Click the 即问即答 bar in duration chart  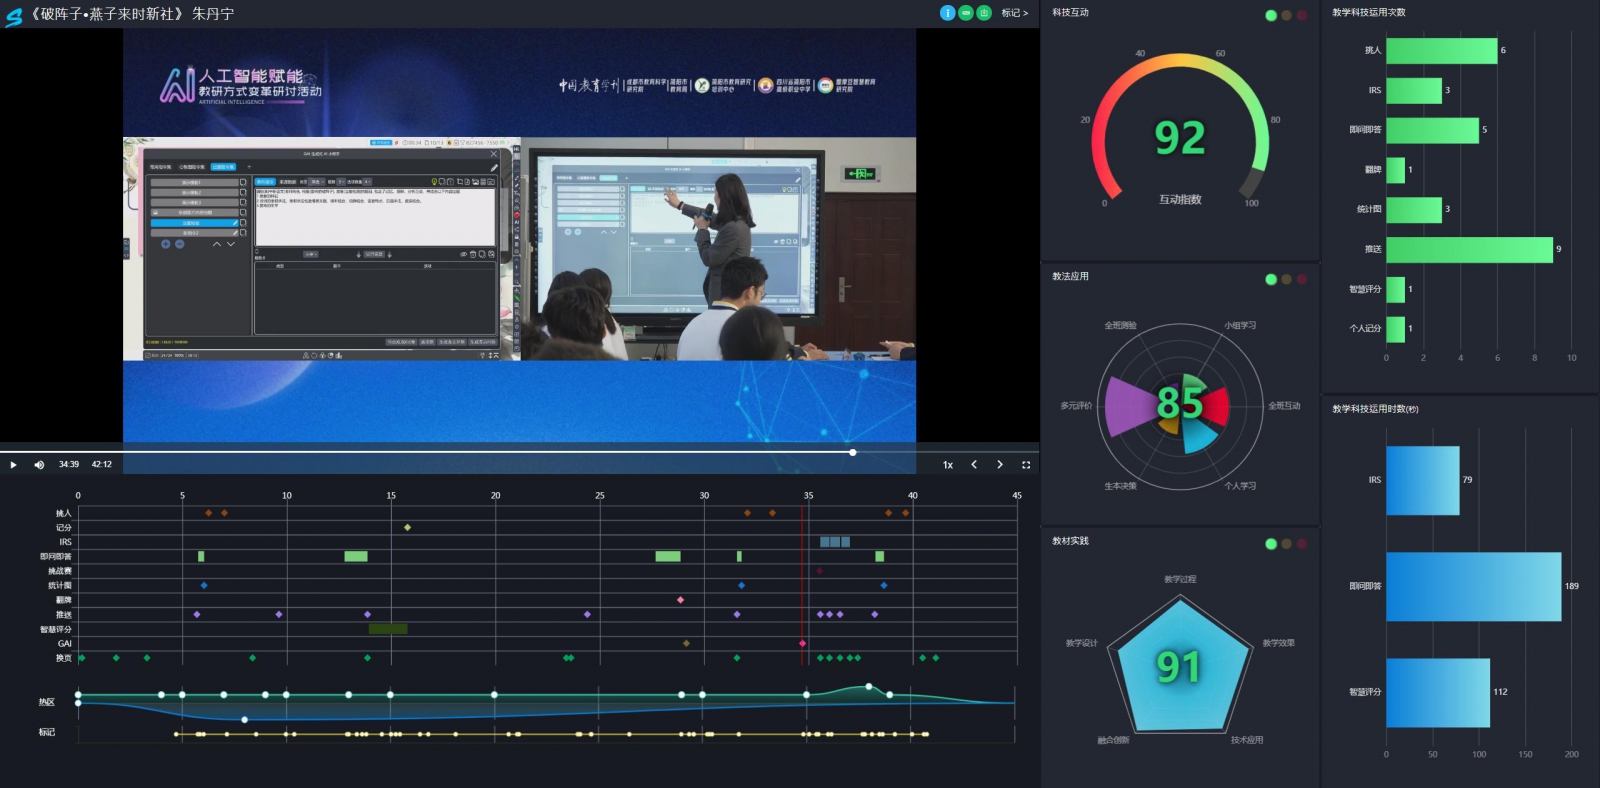pos(1472,586)
